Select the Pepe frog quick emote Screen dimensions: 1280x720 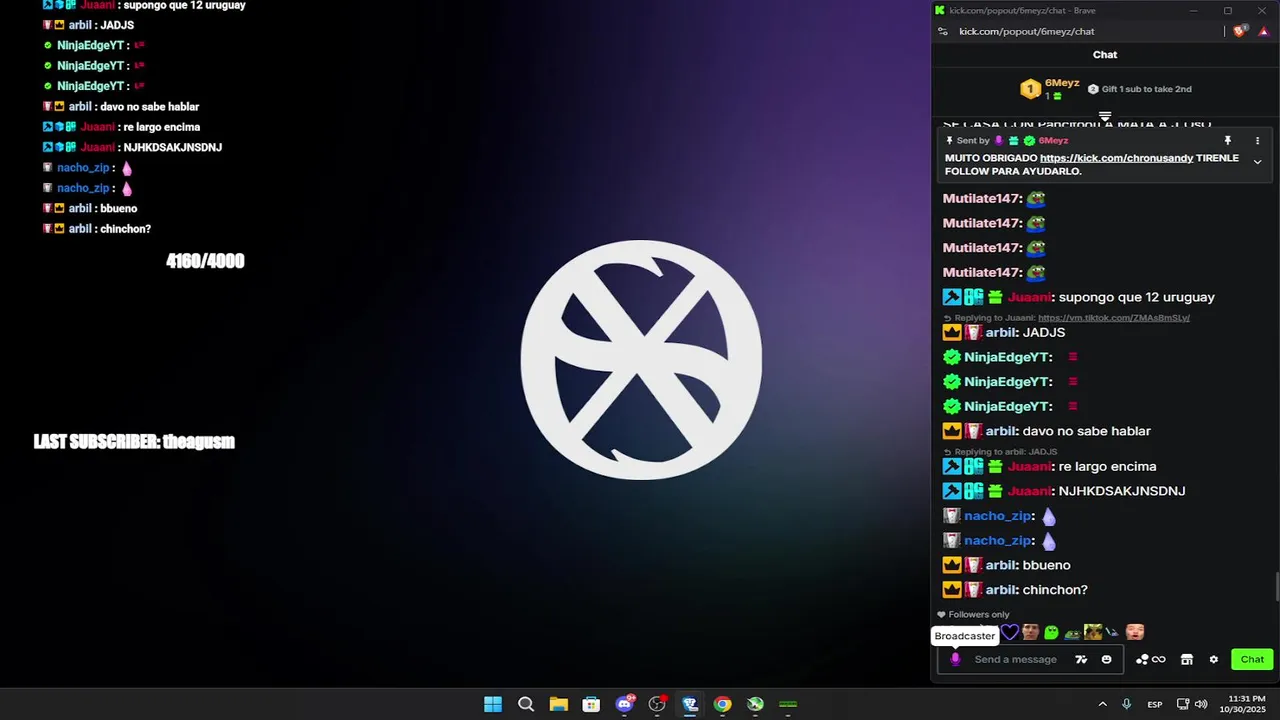1072,633
